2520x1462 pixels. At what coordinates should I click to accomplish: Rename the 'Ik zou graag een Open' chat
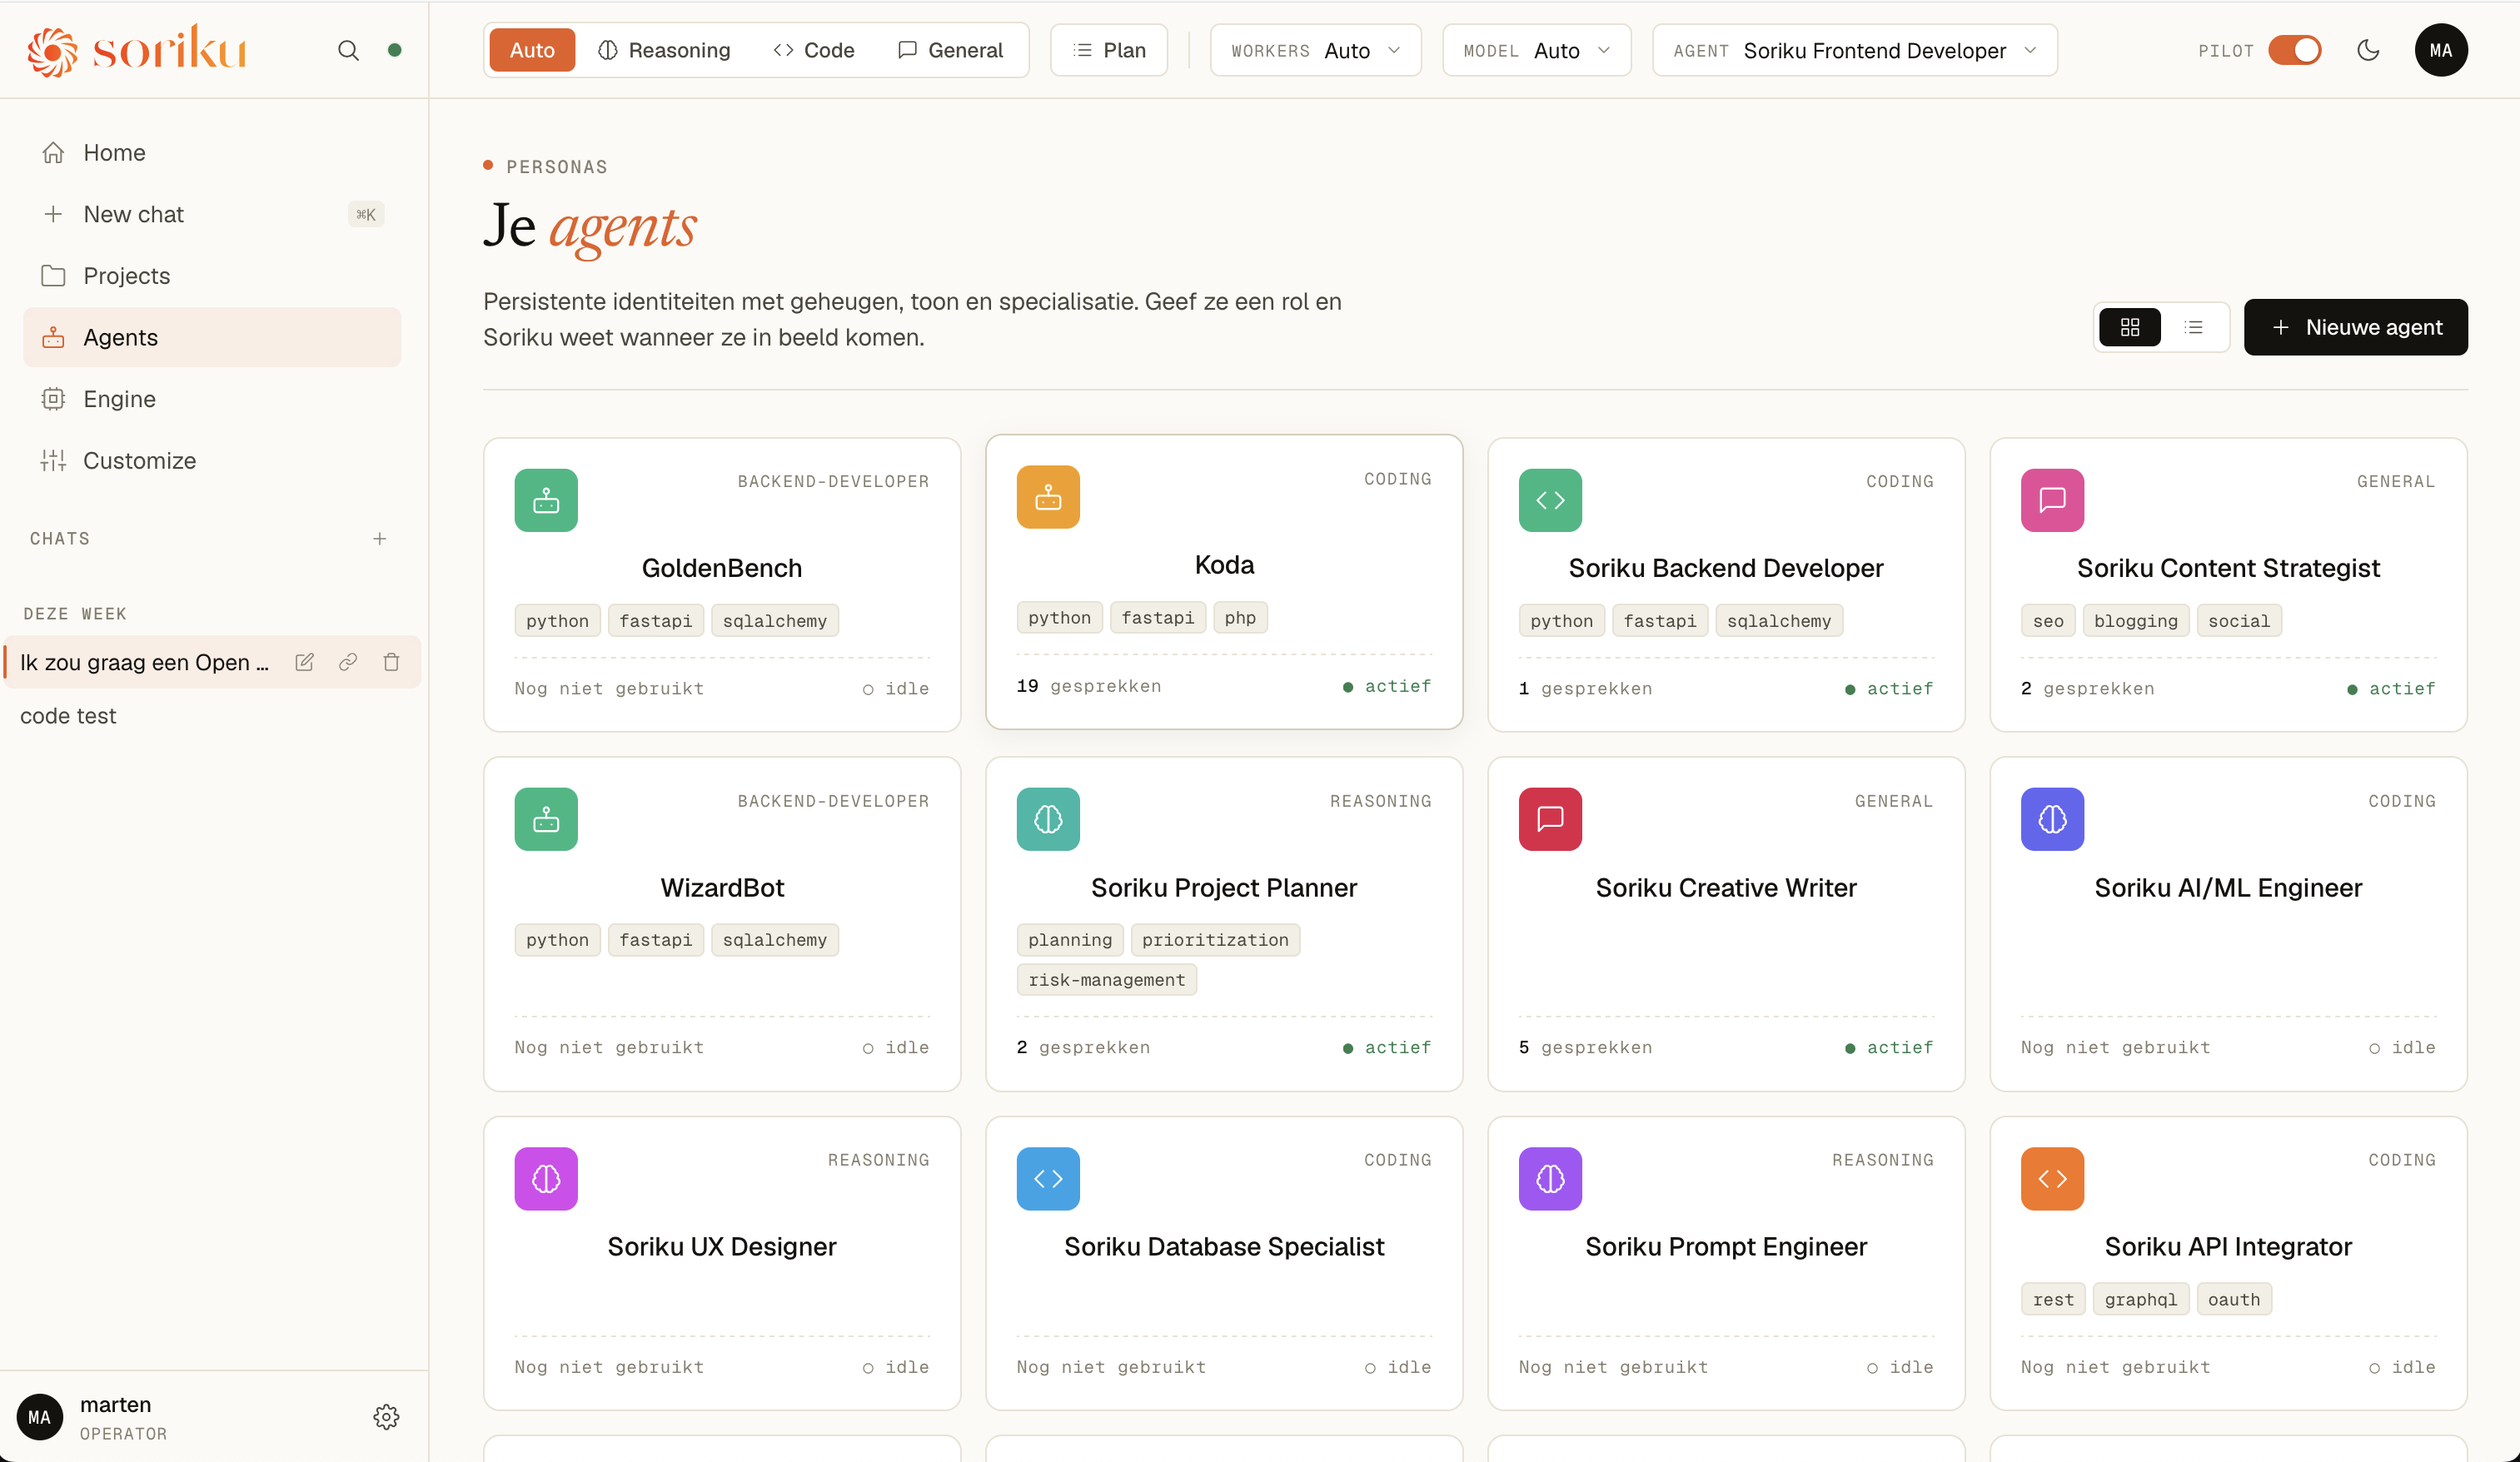coord(305,662)
